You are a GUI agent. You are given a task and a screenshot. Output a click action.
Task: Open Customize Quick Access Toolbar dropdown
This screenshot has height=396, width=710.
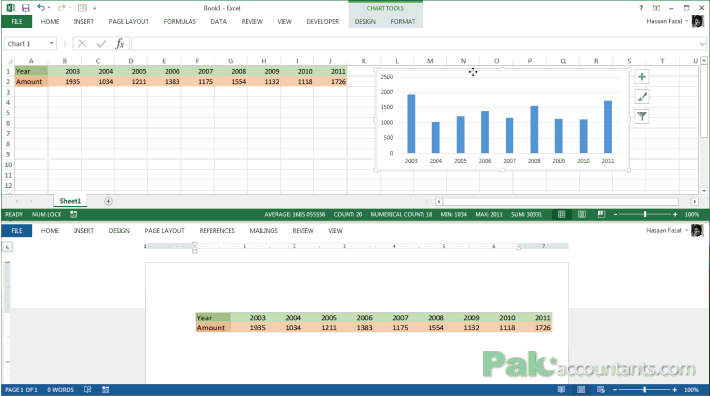[95, 8]
